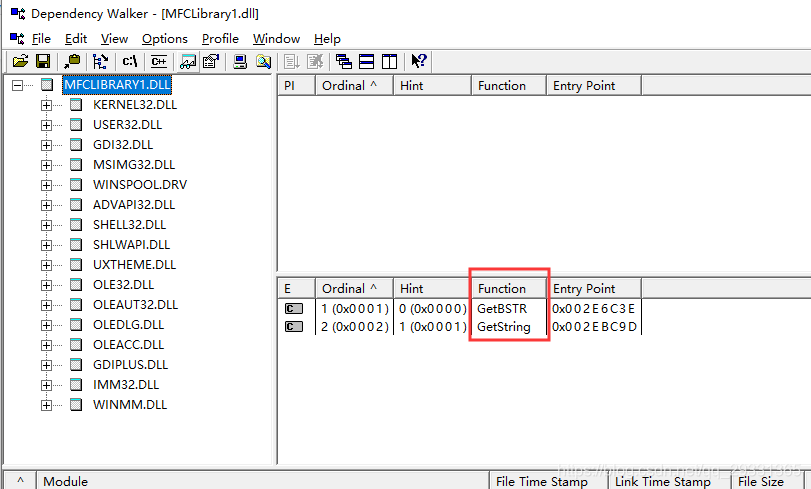The image size is (811, 489).
Task: Click the C export icon beside GetString
Action: (x=294, y=327)
